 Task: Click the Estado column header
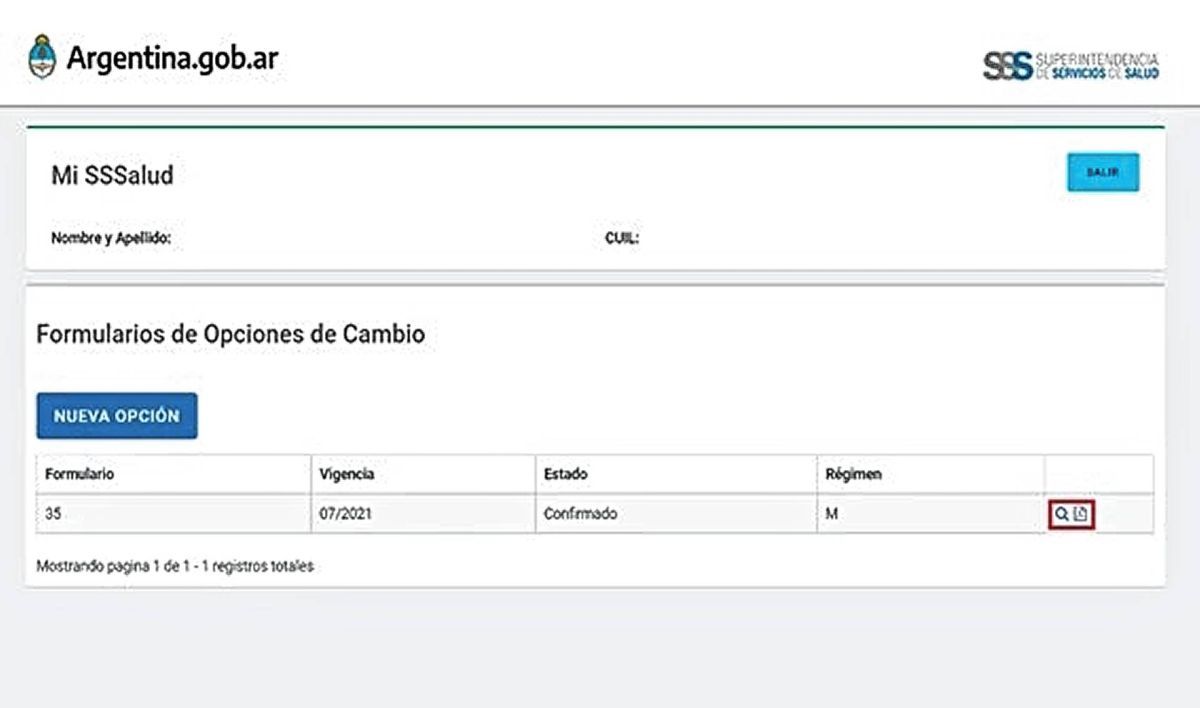565,474
